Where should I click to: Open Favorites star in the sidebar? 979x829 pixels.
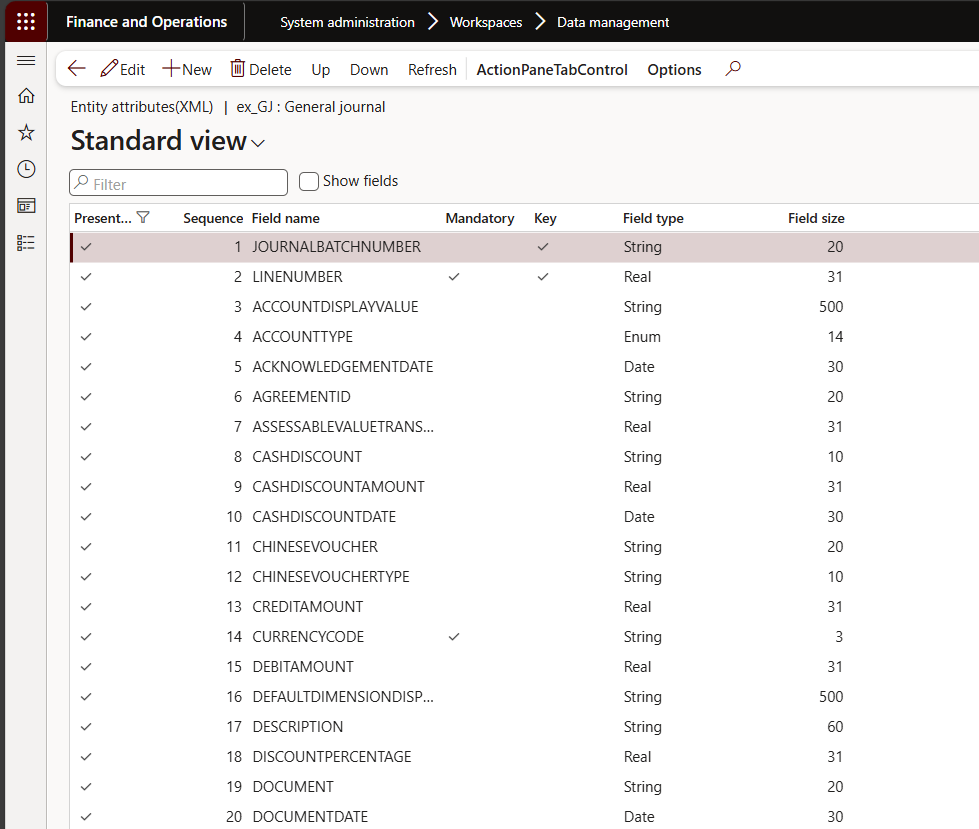26,133
